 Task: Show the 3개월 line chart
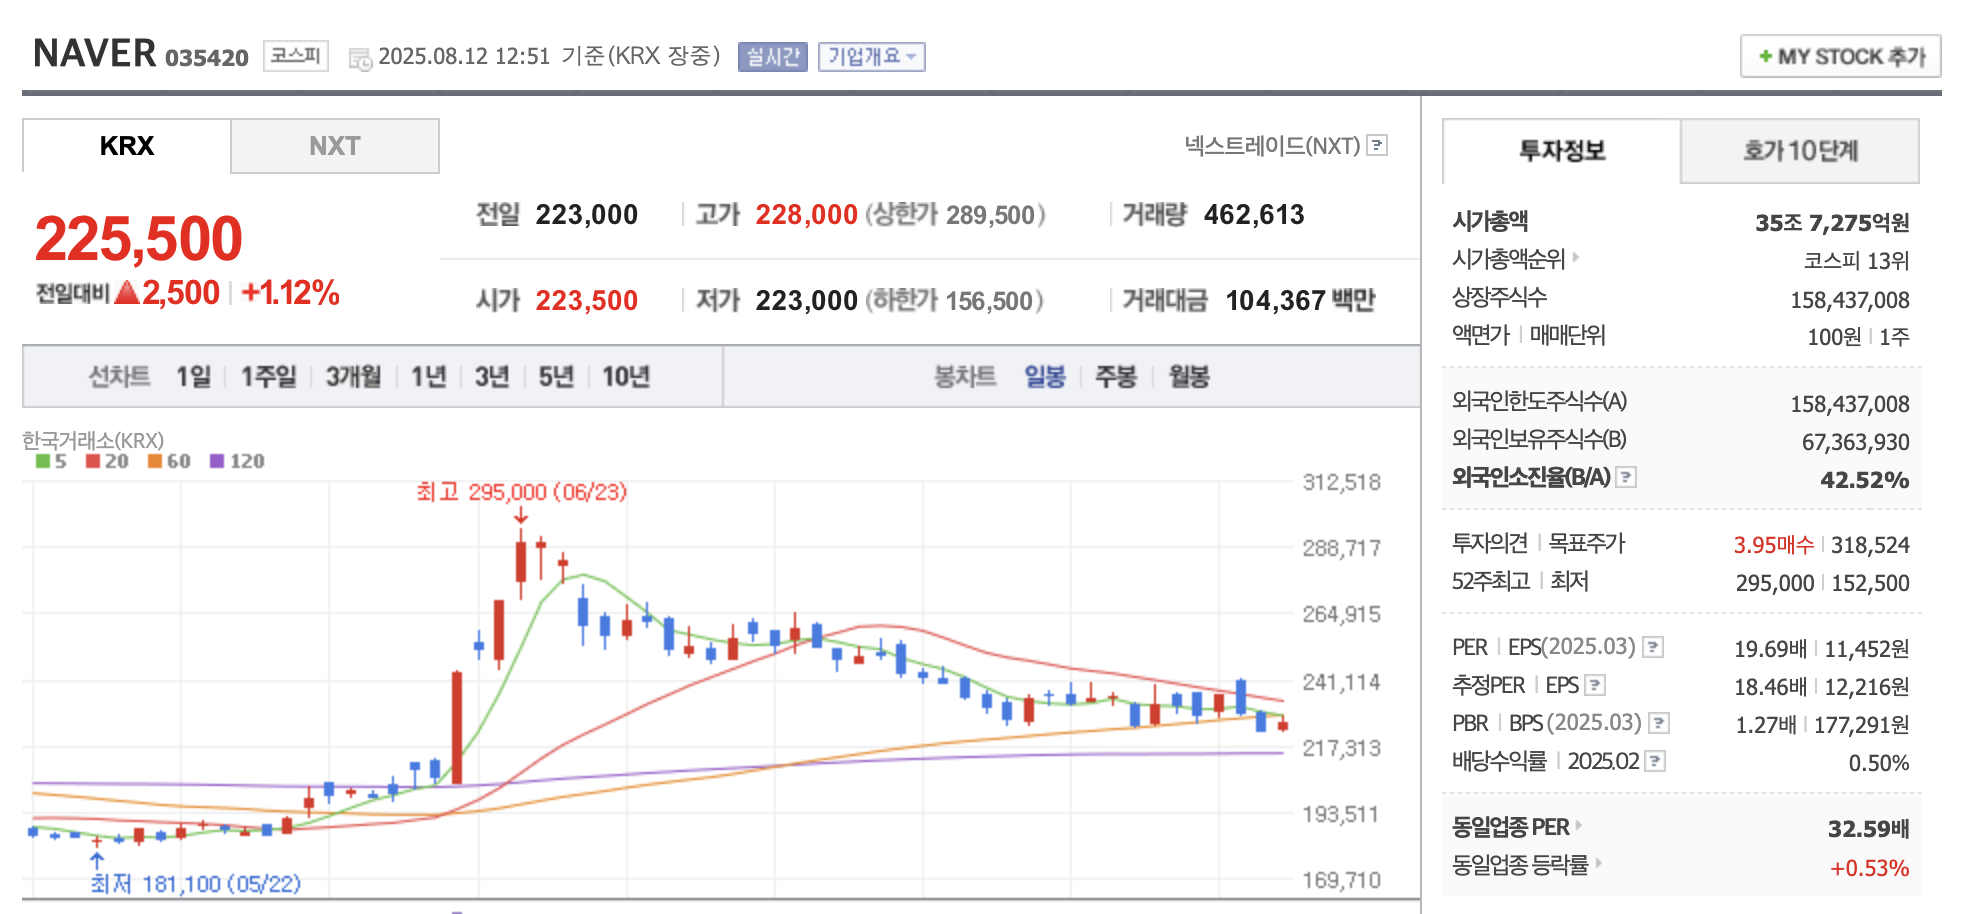[x=353, y=377]
